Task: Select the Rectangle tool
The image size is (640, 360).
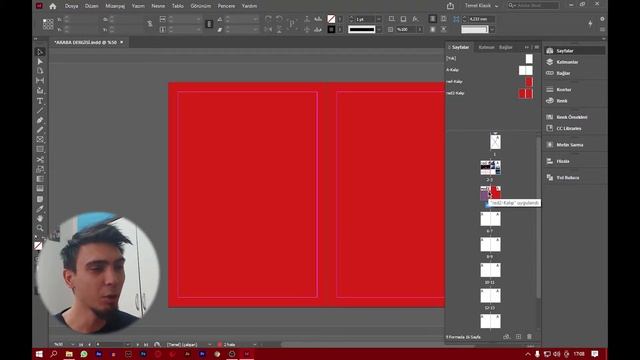Action: 40,150
